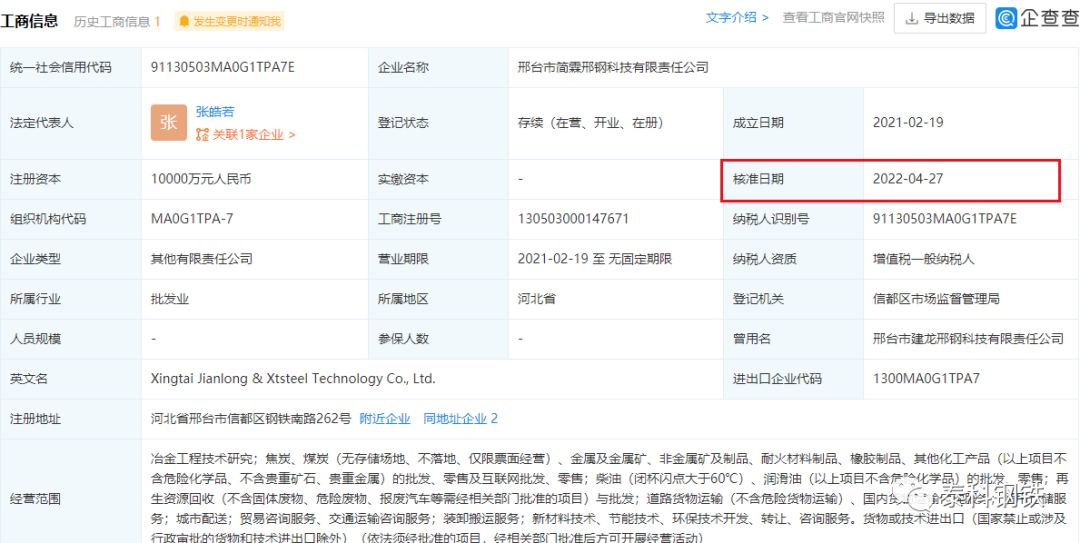Click the 工商注册号 value 130503000147671
Image resolution: width=1080 pixels, height=543 pixels.
point(573,219)
